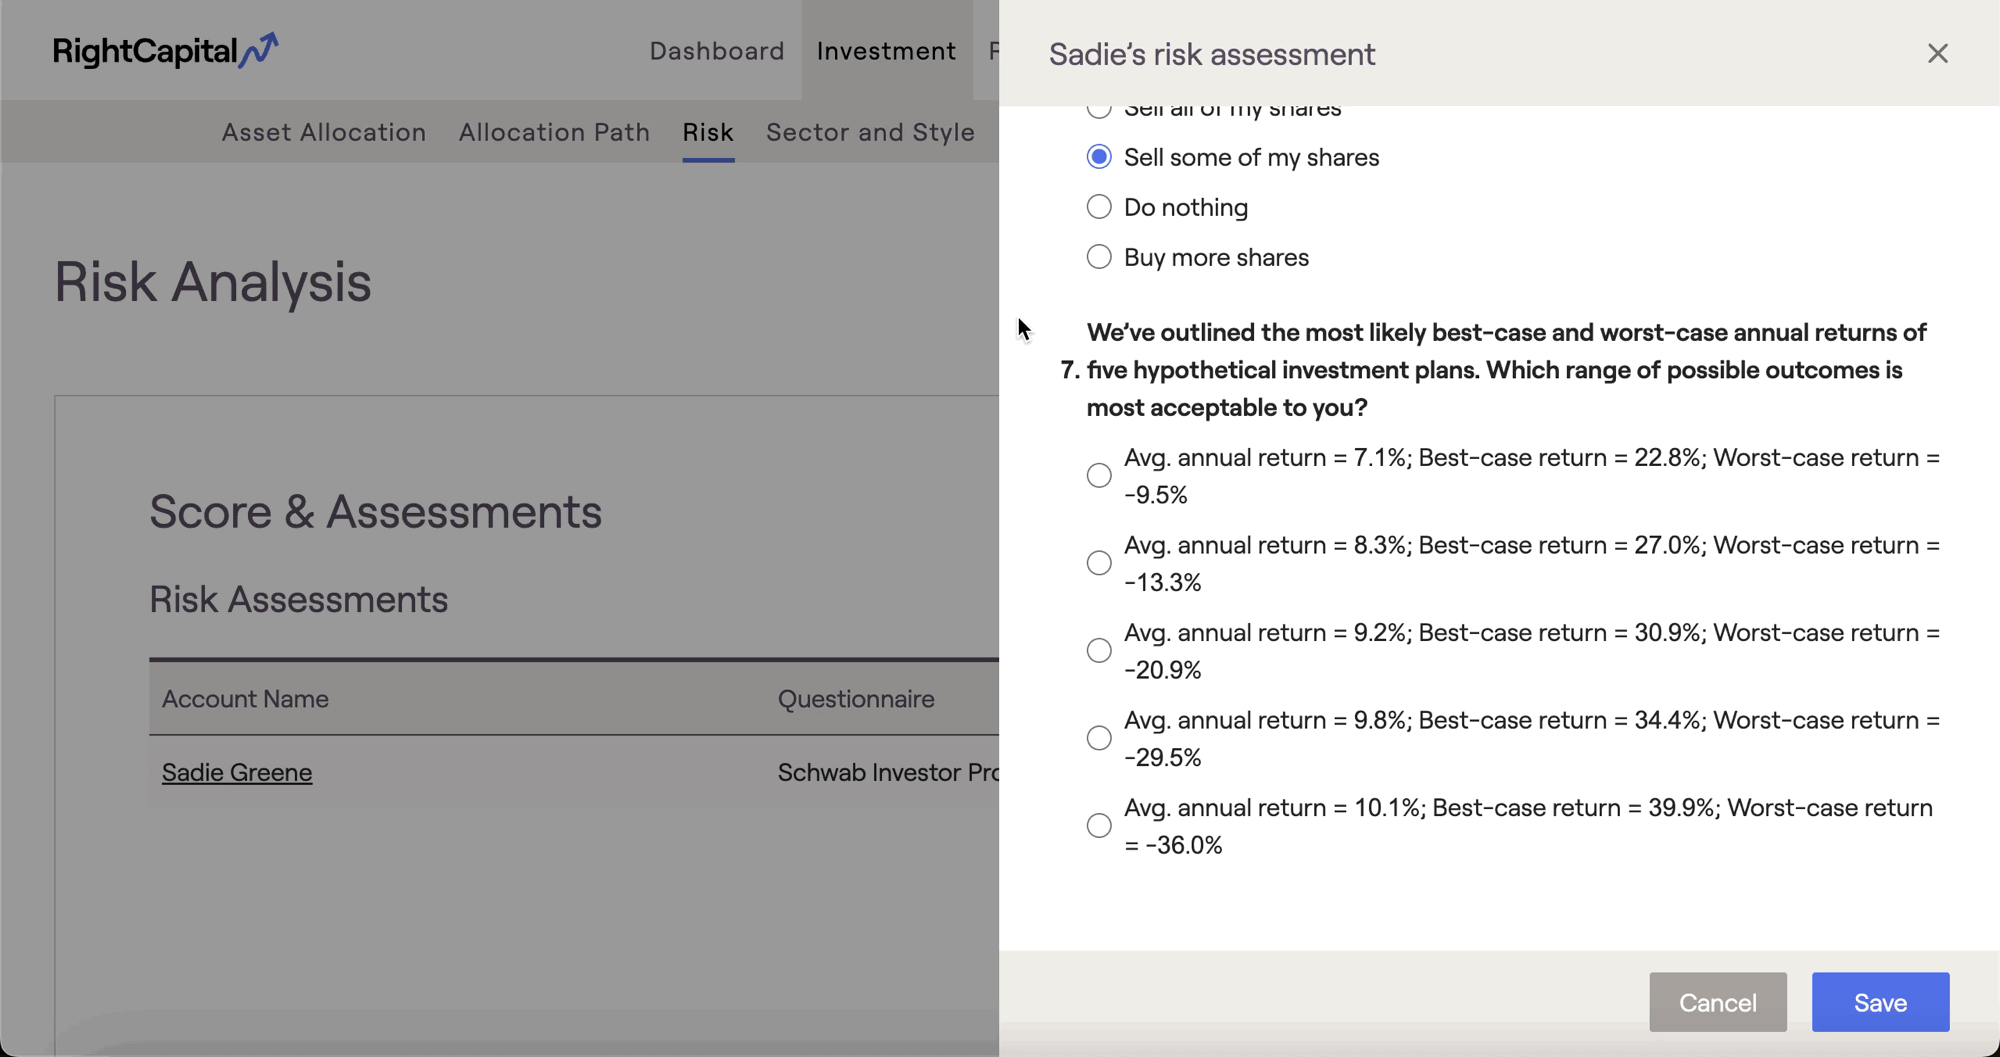Open the Dashboard menu item
The image size is (2000, 1057).
point(717,51)
